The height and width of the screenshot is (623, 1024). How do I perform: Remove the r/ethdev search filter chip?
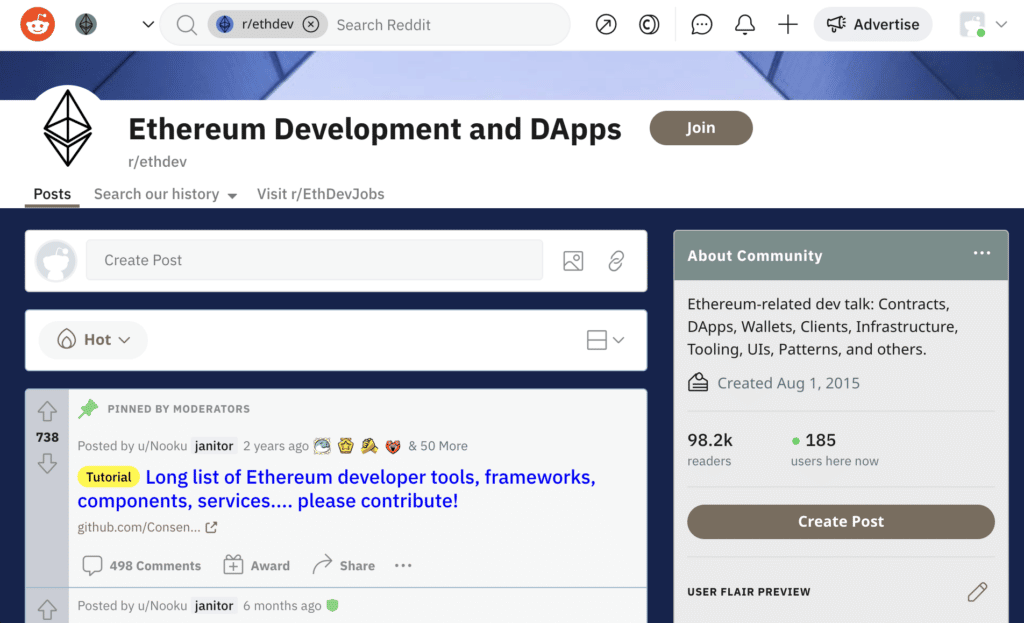pyautogui.click(x=311, y=24)
